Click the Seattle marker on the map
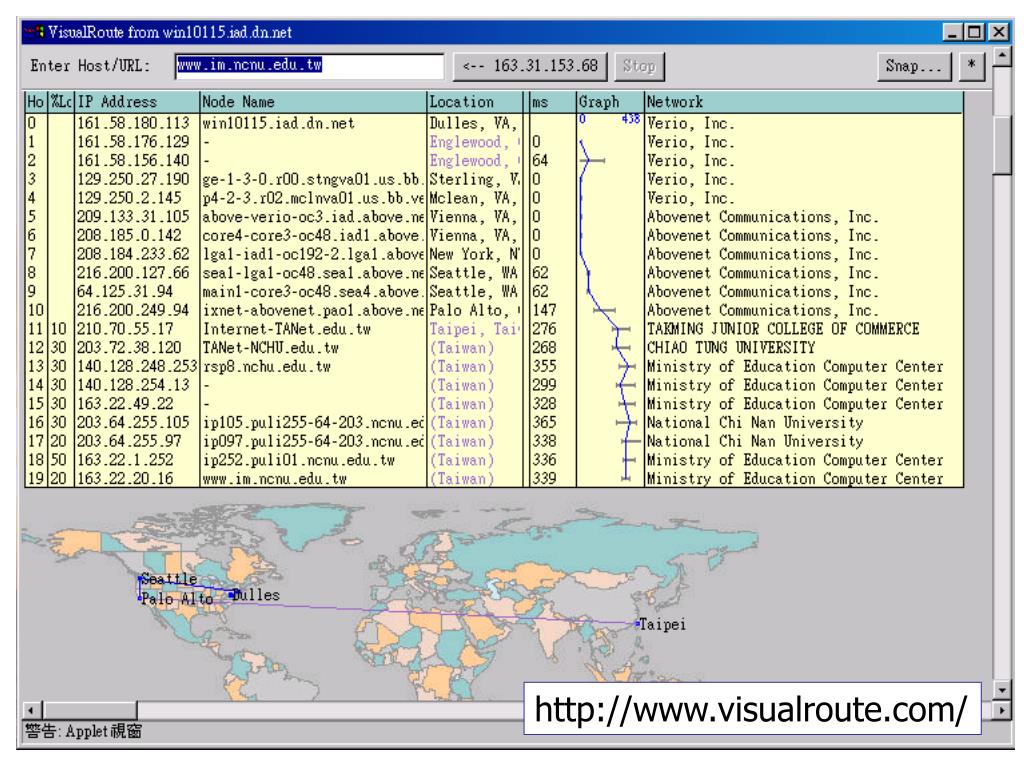Screen dimensions: 1024x768 (x=140, y=579)
